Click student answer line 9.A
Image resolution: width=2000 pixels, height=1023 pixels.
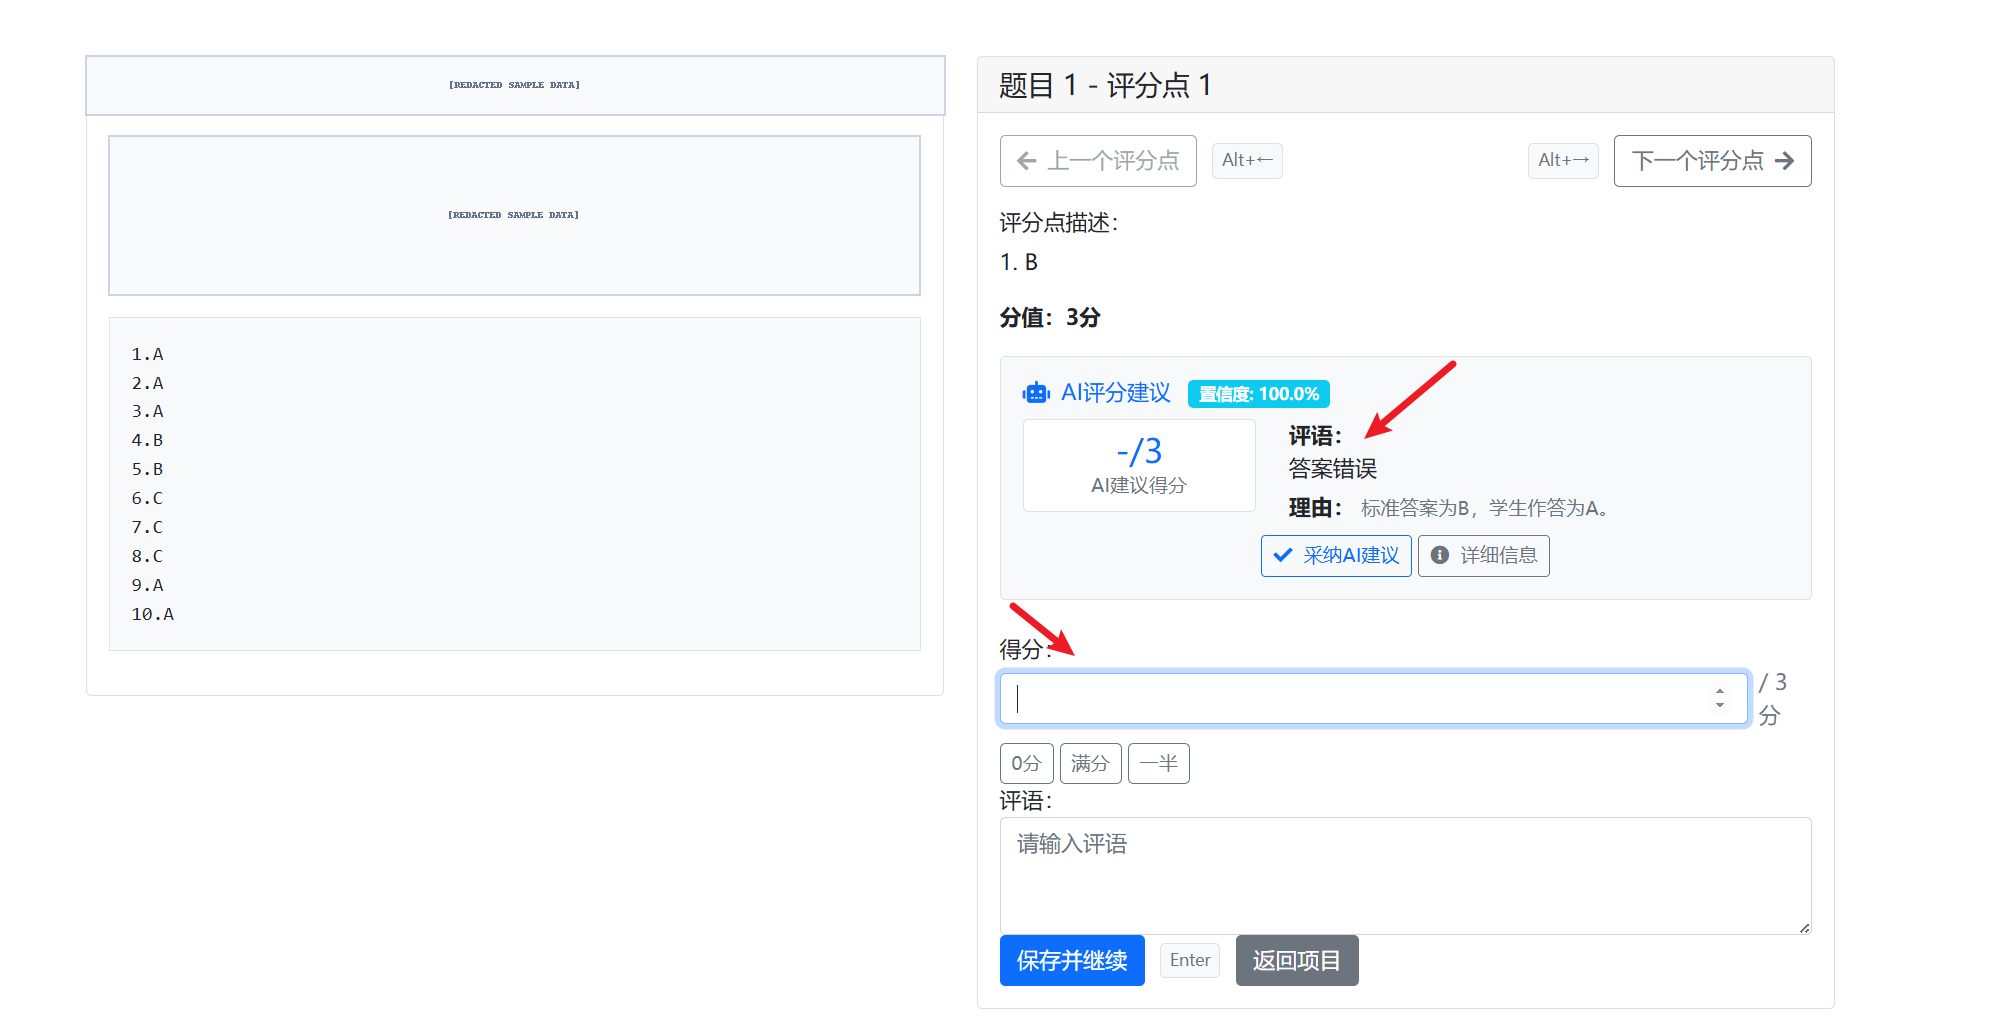pos(147,585)
